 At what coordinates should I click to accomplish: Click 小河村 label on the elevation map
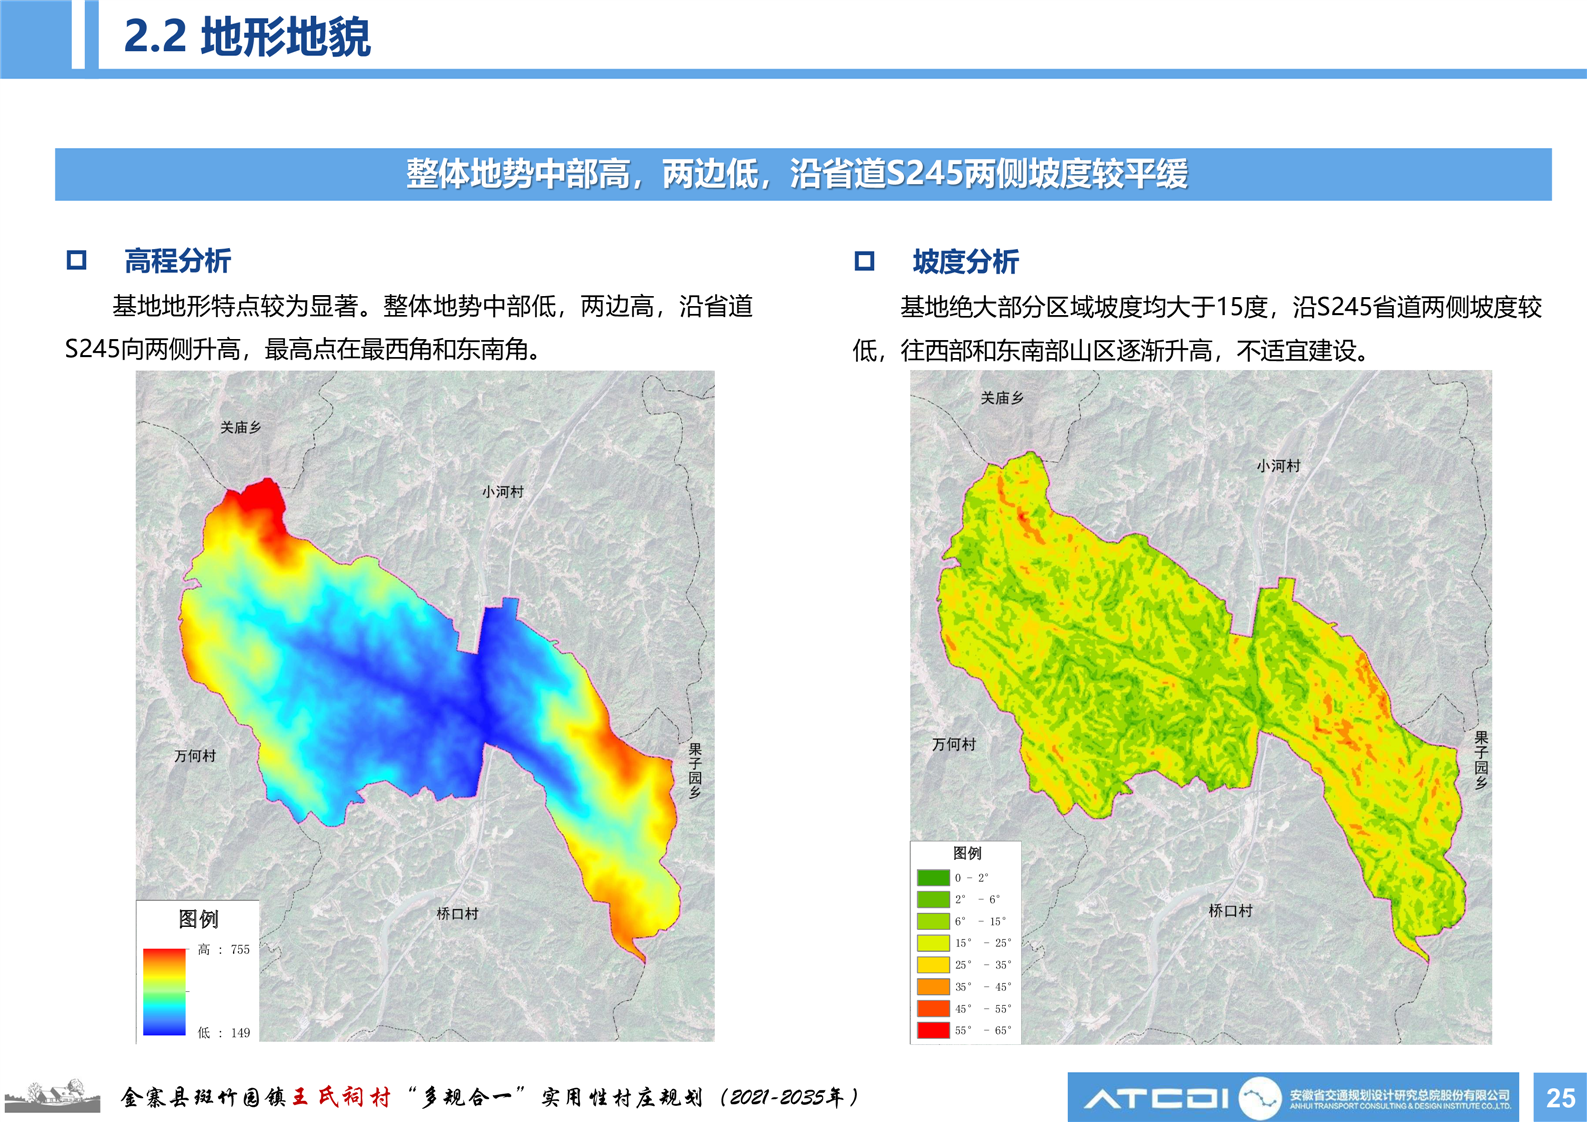(x=503, y=492)
